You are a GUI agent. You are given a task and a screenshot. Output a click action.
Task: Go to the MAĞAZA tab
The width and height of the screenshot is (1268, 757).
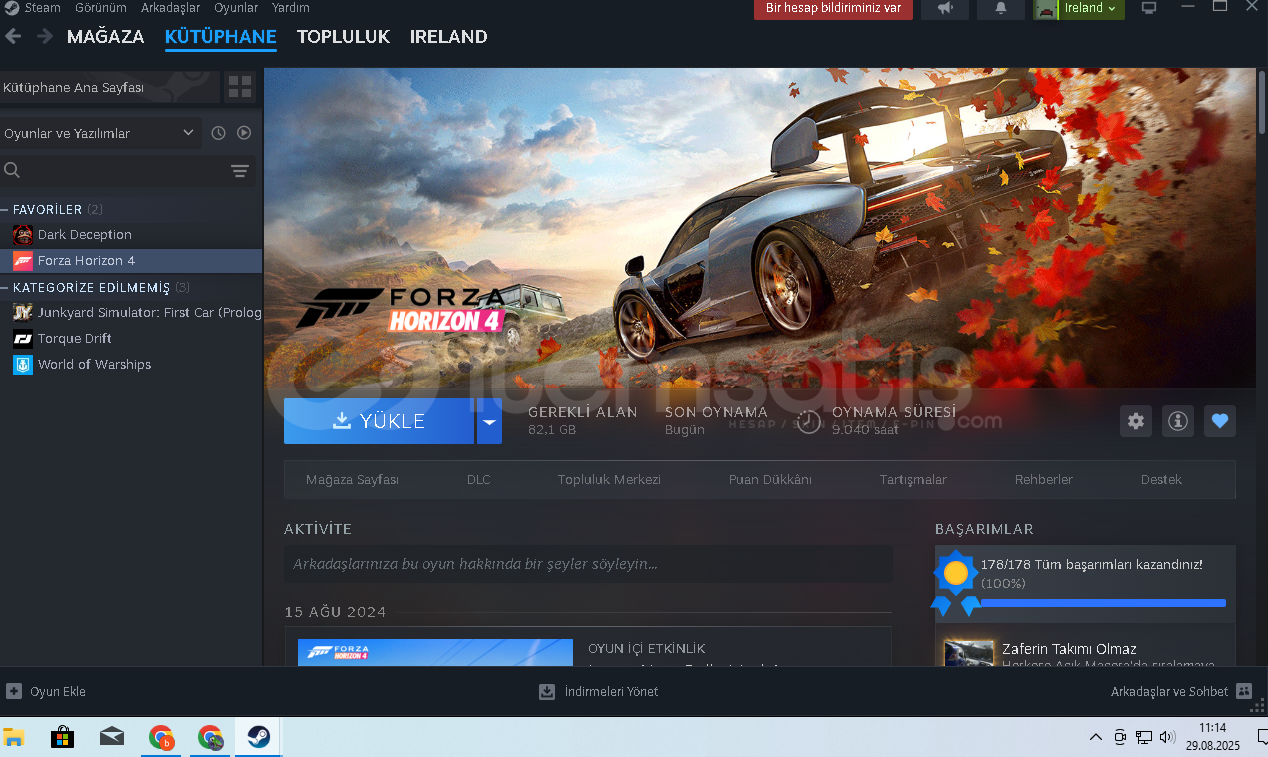pyautogui.click(x=106, y=36)
